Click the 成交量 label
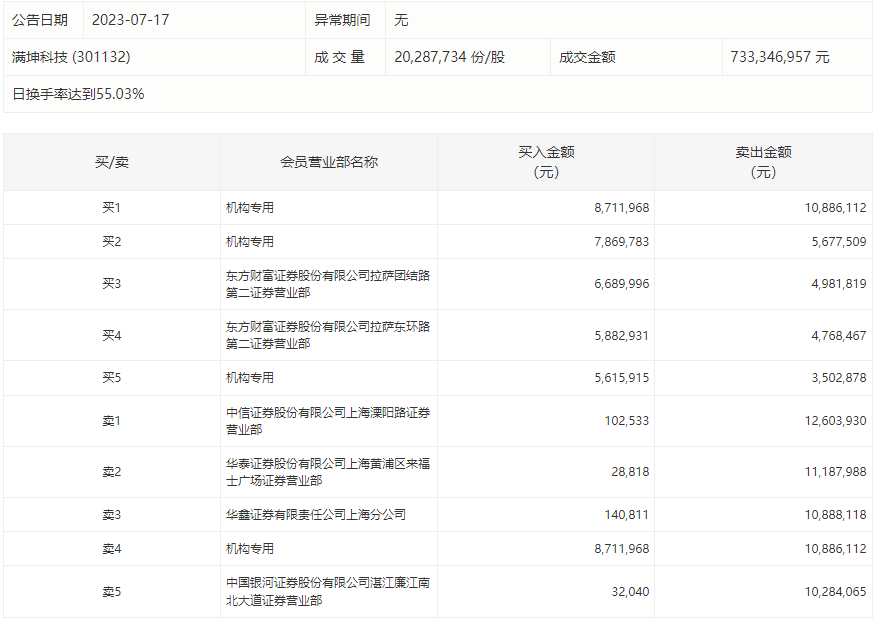Image resolution: width=873 pixels, height=621 pixels. tap(339, 57)
